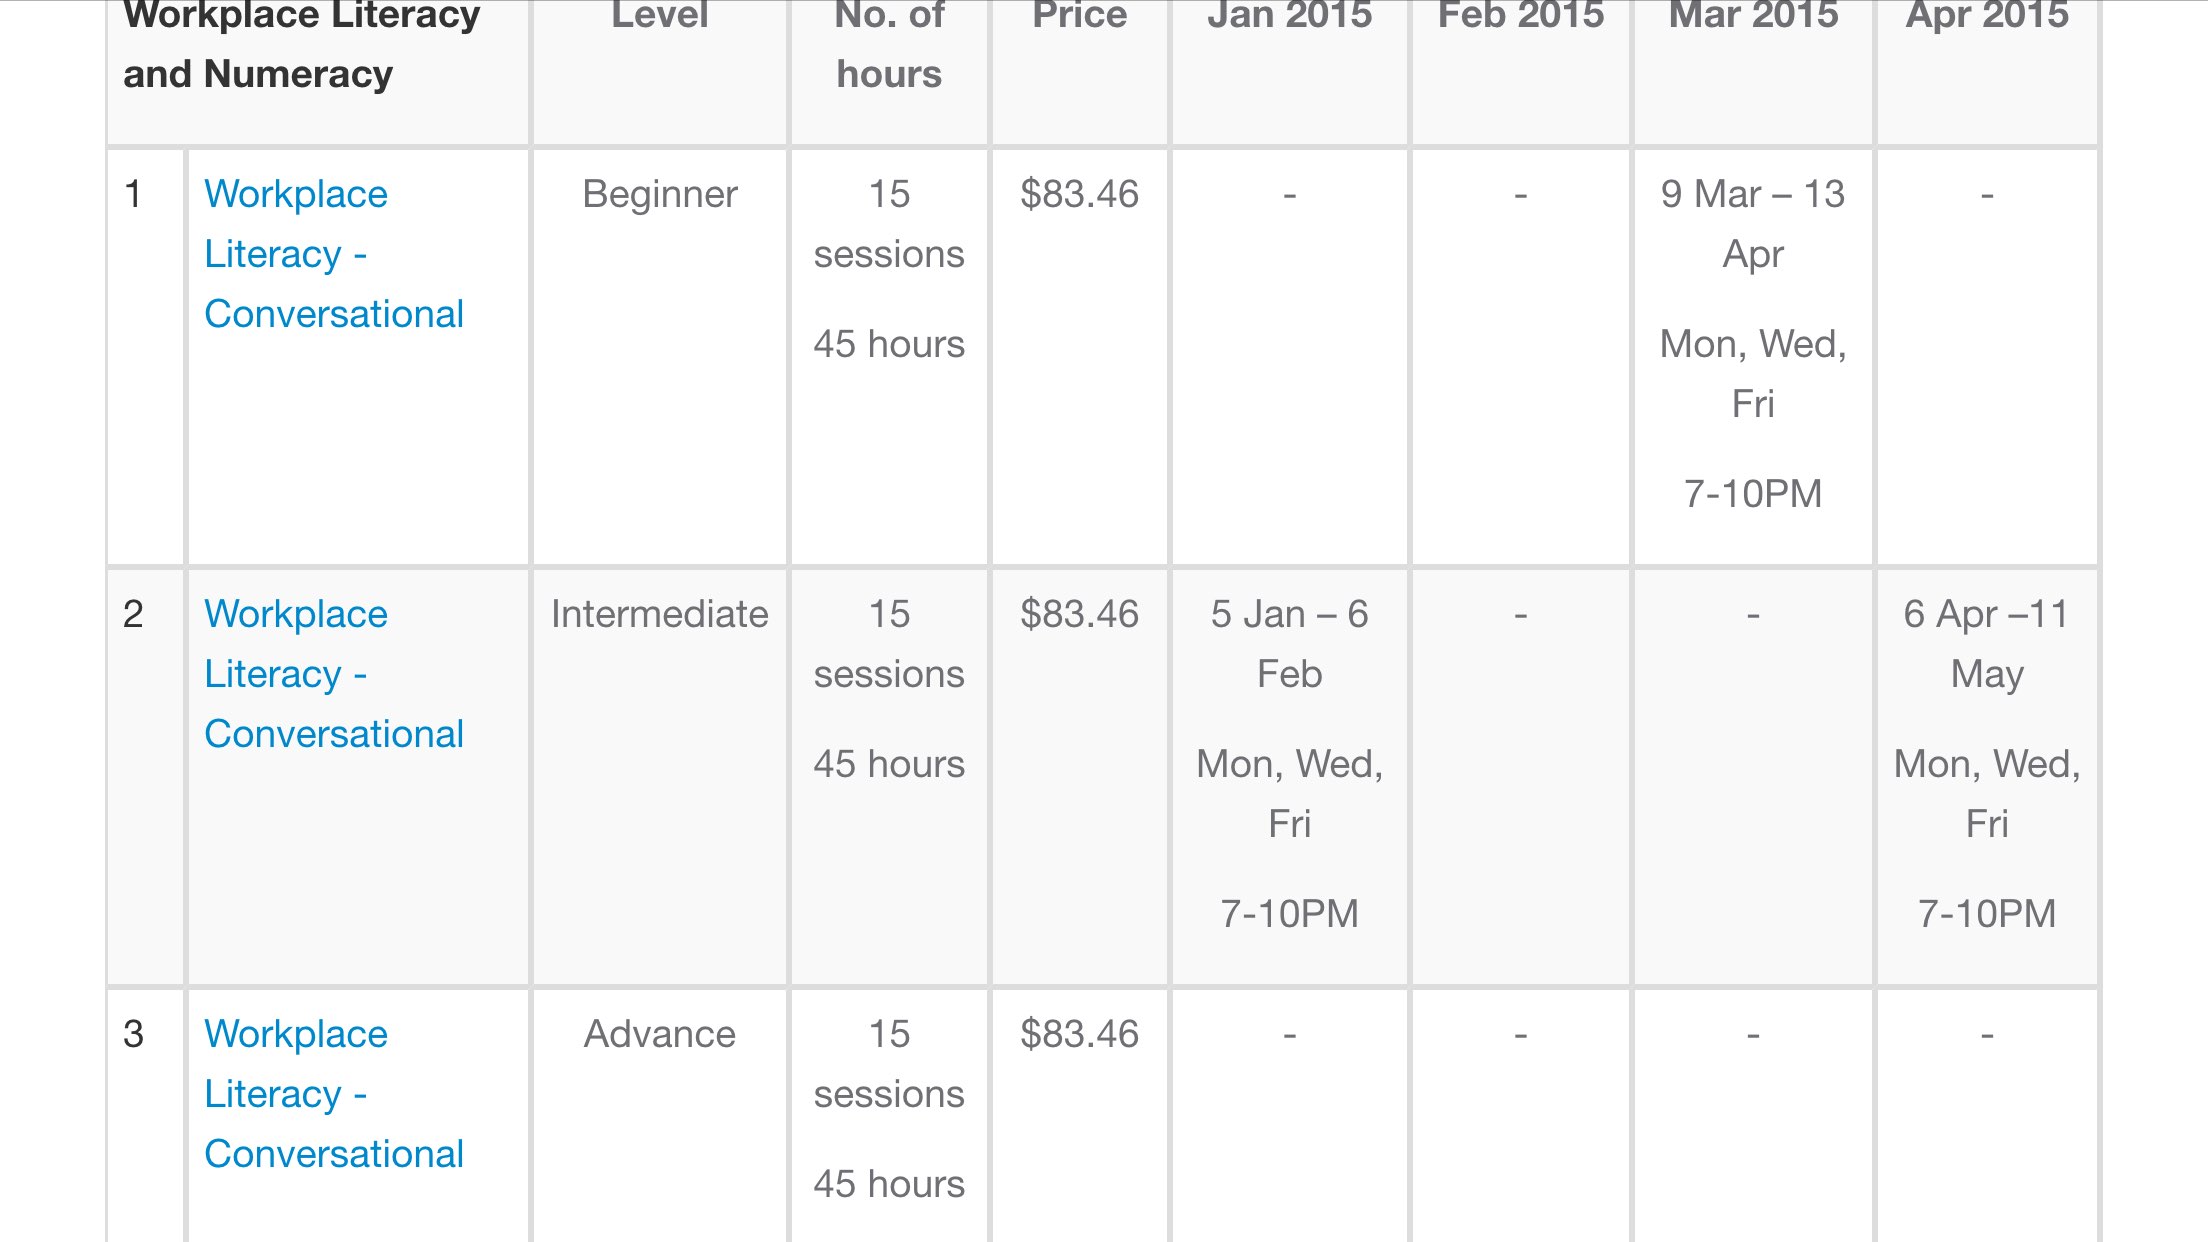Image resolution: width=2208 pixels, height=1242 pixels.
Task: Click the Beginner row's $83.46 price
Action: click(1079, 194)
